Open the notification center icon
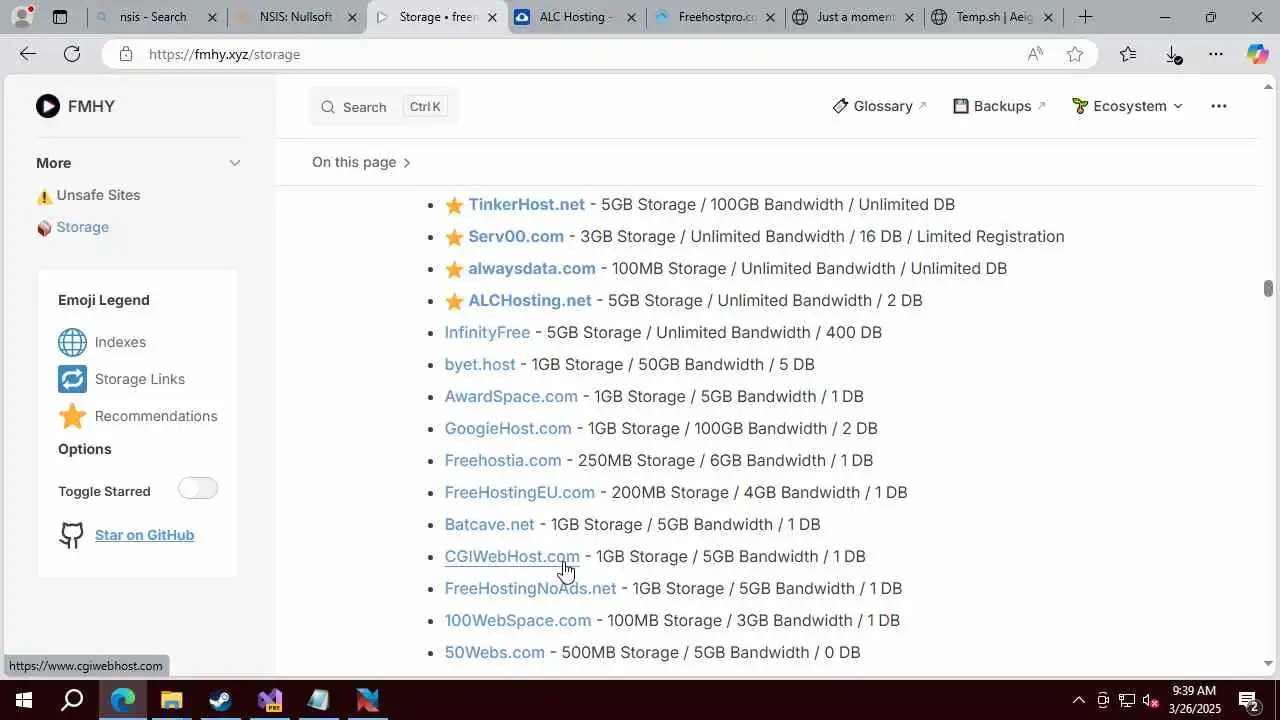This screenshot has height=720, width=1280. [1249, 700]
